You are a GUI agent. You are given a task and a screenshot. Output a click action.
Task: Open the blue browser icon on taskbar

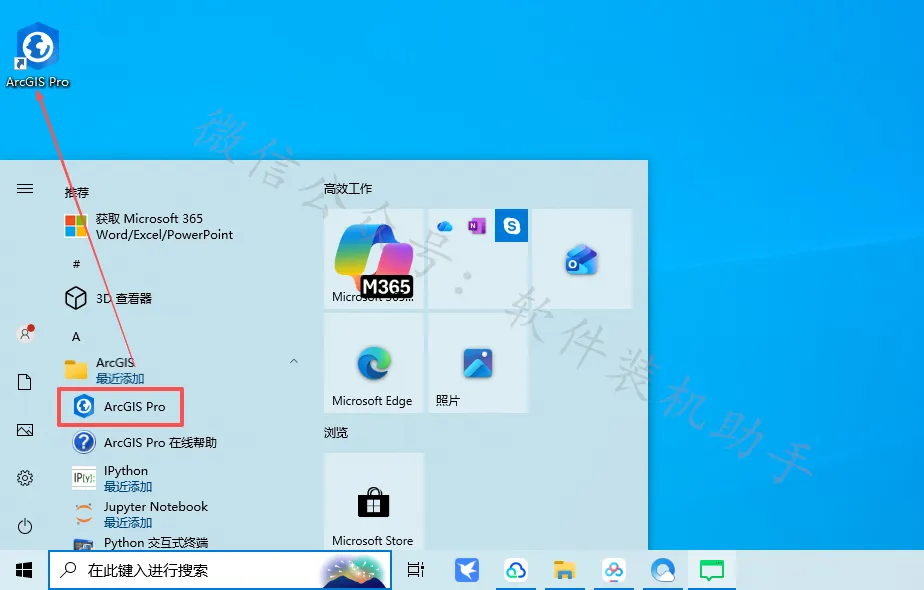[663, 570]
